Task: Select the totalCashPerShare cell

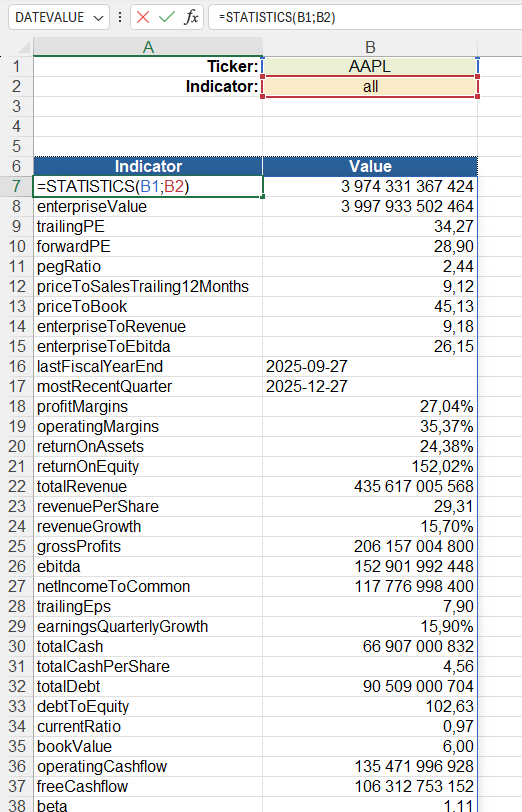Action: 148,667
